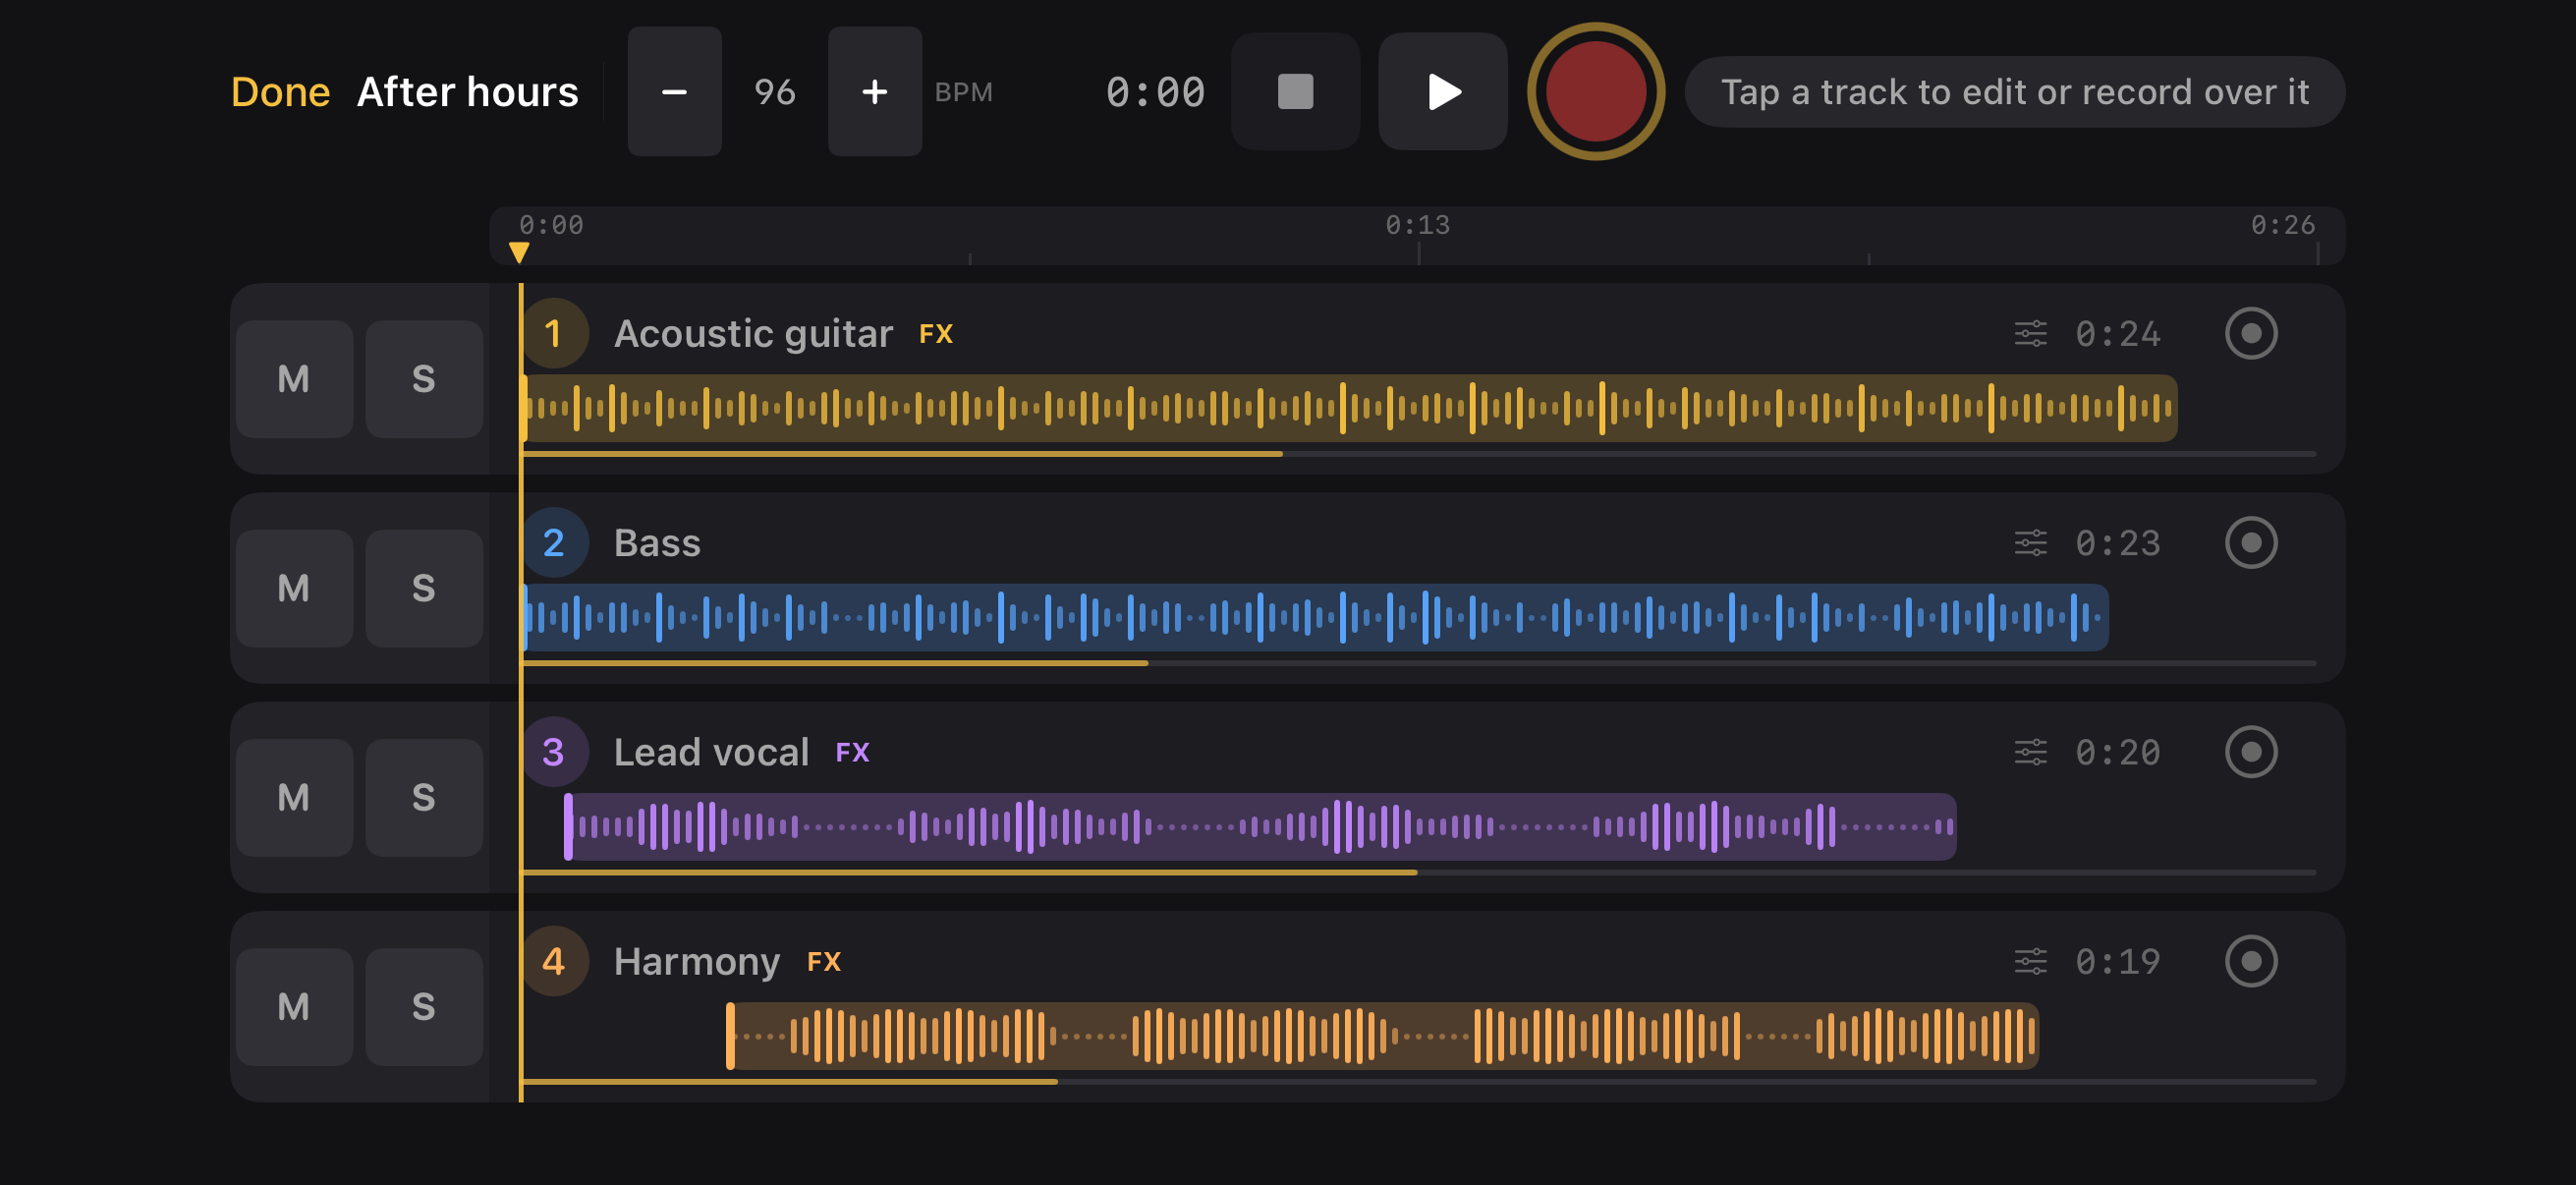The height and width of the screenshot is (1185, 2576).
Task: Stop playback with the square button
Action: [1295, 91]
